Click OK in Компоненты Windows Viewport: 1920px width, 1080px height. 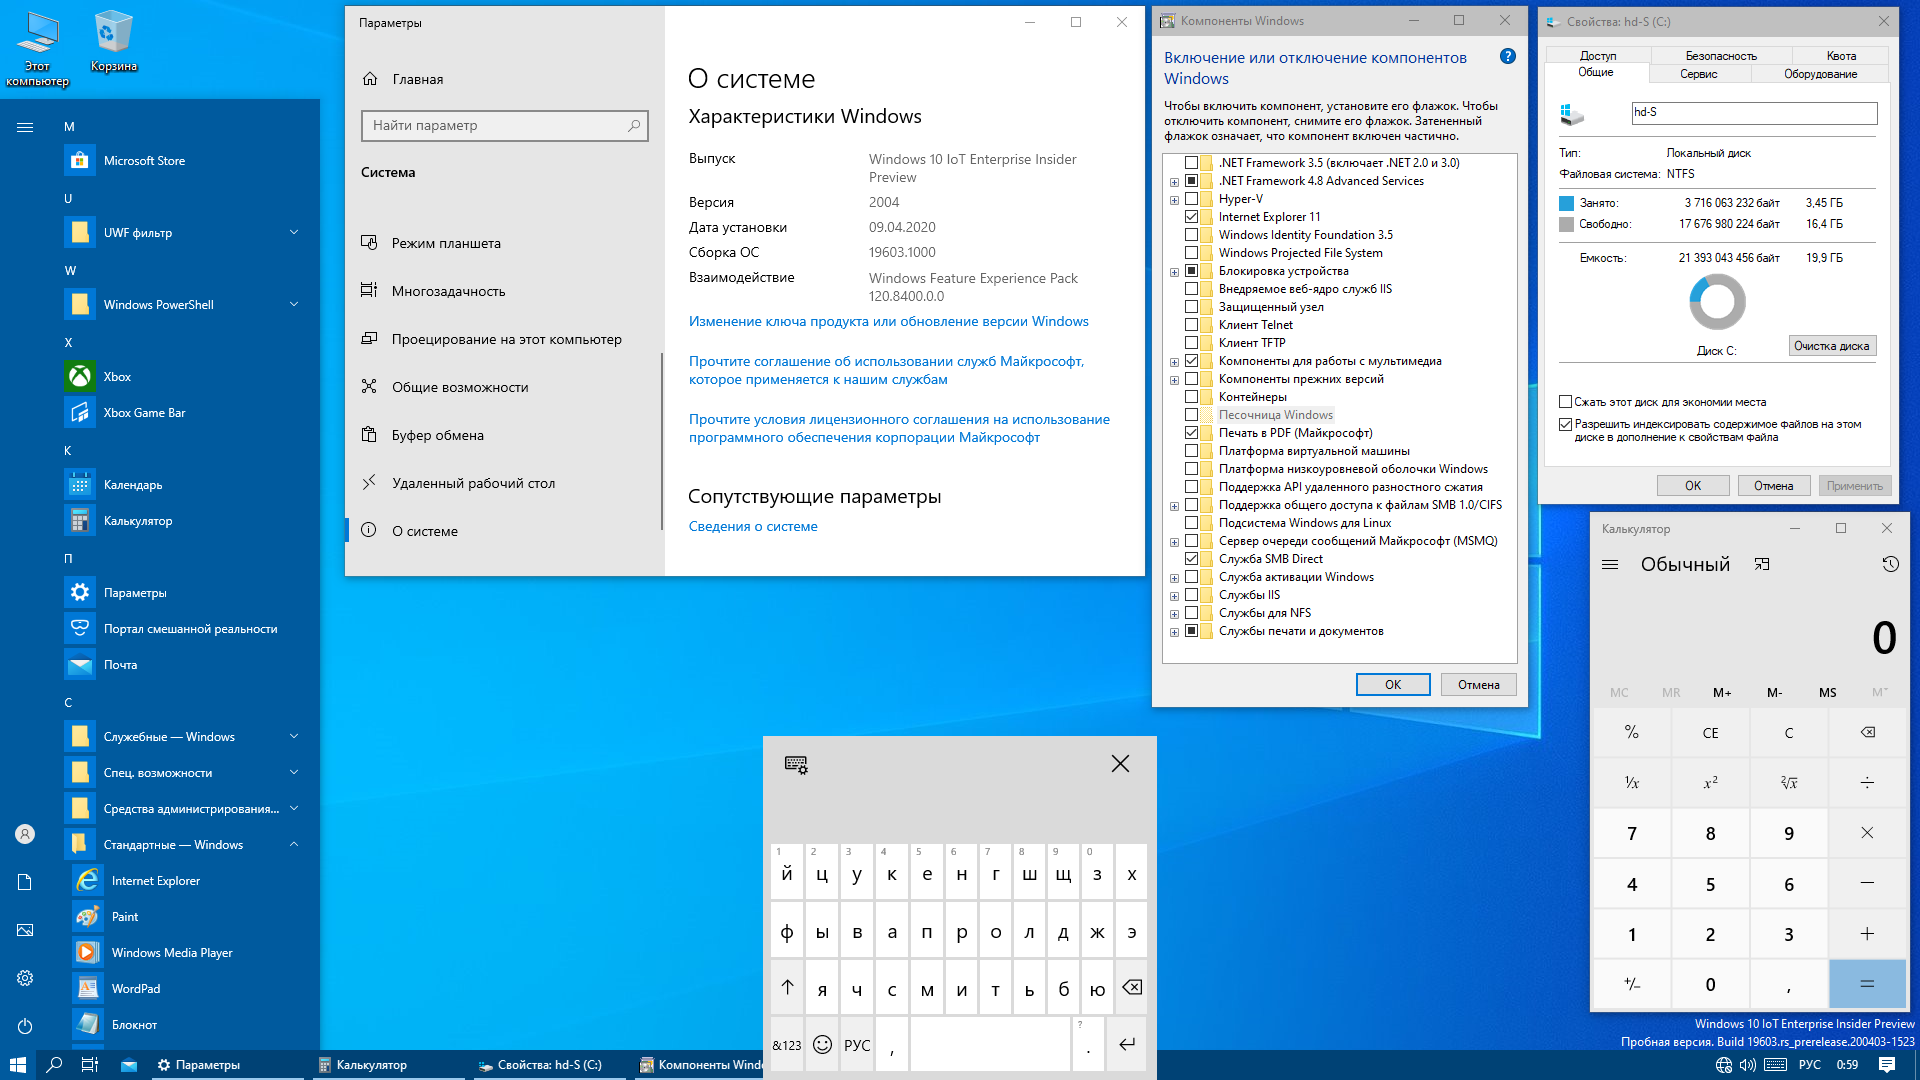(x=1393, y=685)
